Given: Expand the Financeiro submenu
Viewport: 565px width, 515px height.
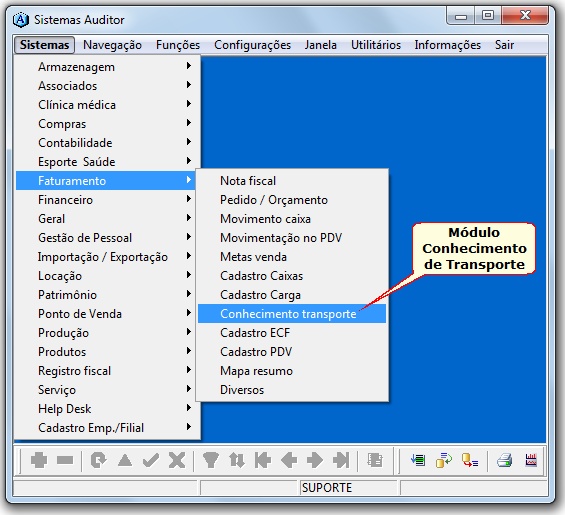Looking at the screenshot, I should (106, 199).
